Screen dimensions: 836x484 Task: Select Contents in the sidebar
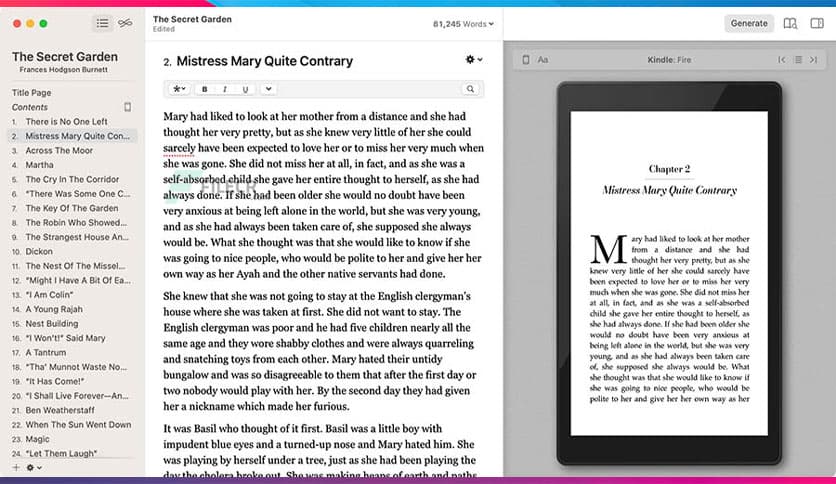[x=30, y=107]
